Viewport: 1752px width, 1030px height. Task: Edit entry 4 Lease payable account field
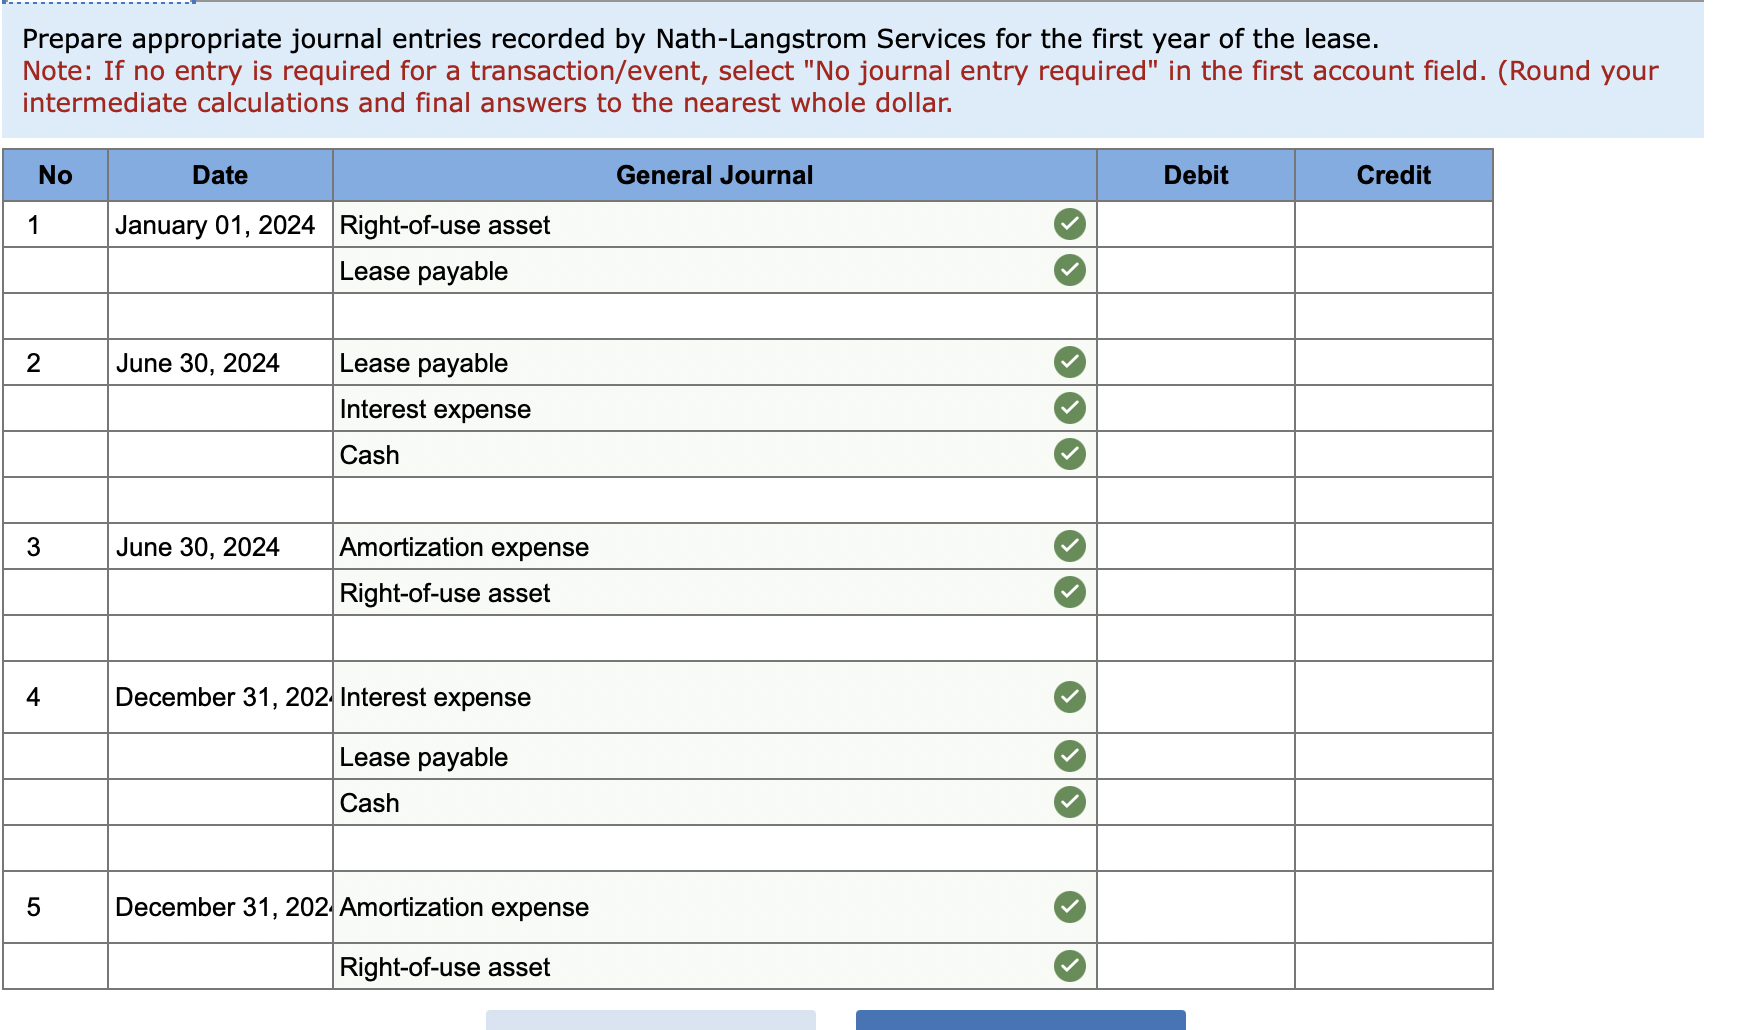[714, 756]
